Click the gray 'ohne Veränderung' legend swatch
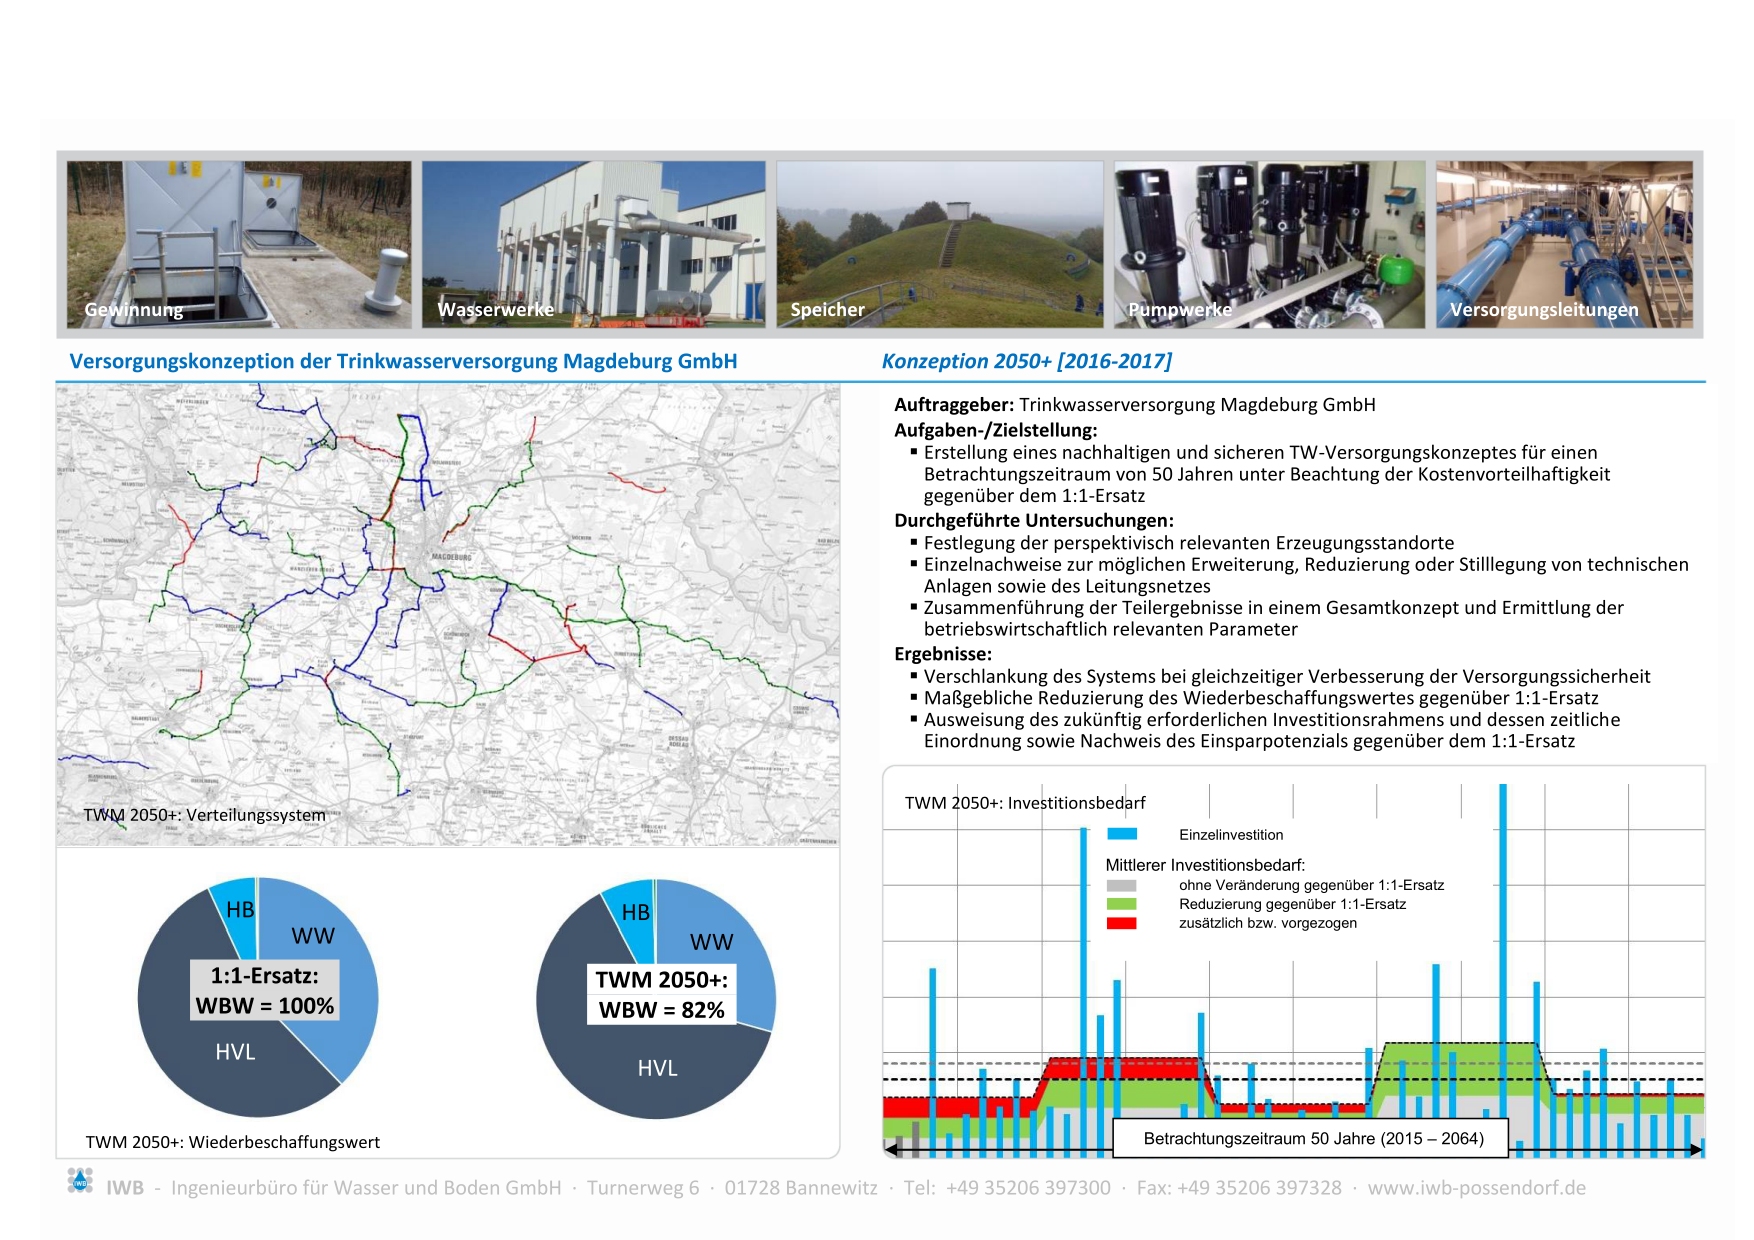 pos(1122,885)
